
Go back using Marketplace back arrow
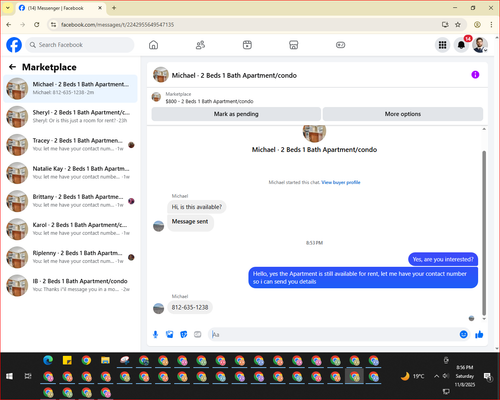13,67
